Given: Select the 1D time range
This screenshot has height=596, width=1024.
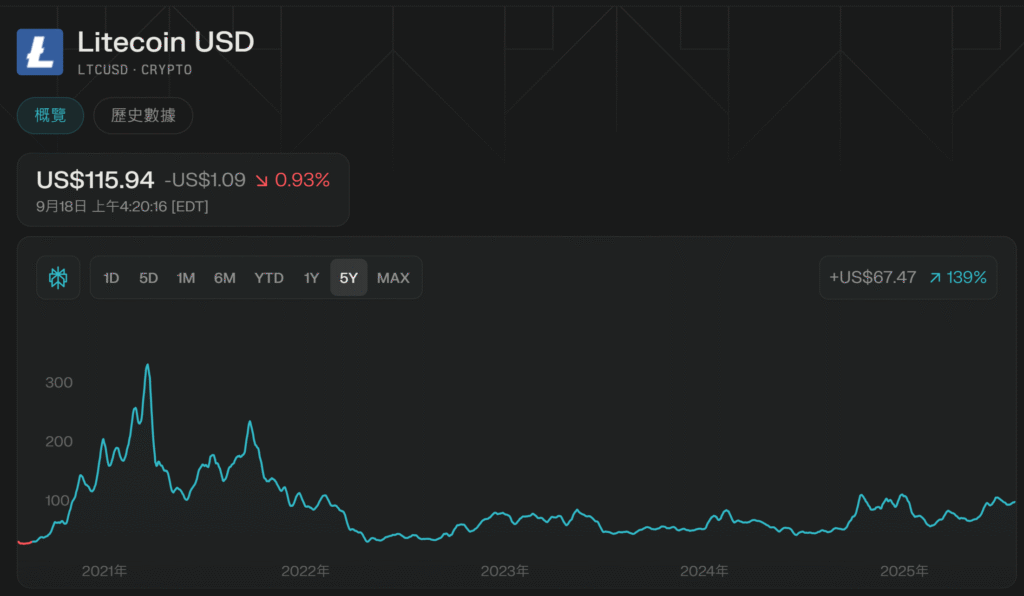Looking at the screenshot, I should [111, 278].
